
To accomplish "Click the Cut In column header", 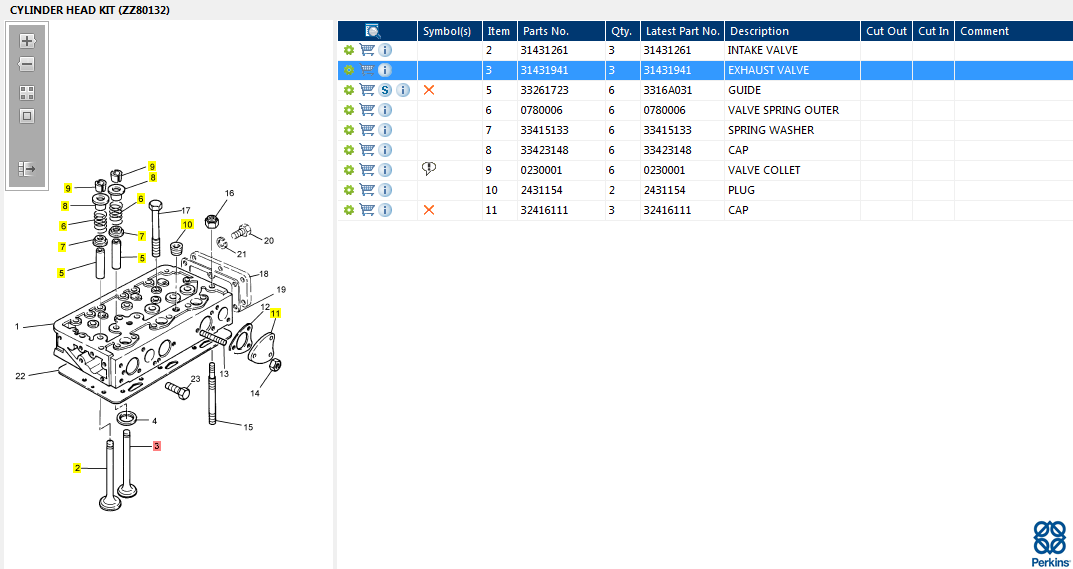I will click(x=933, y=31).
